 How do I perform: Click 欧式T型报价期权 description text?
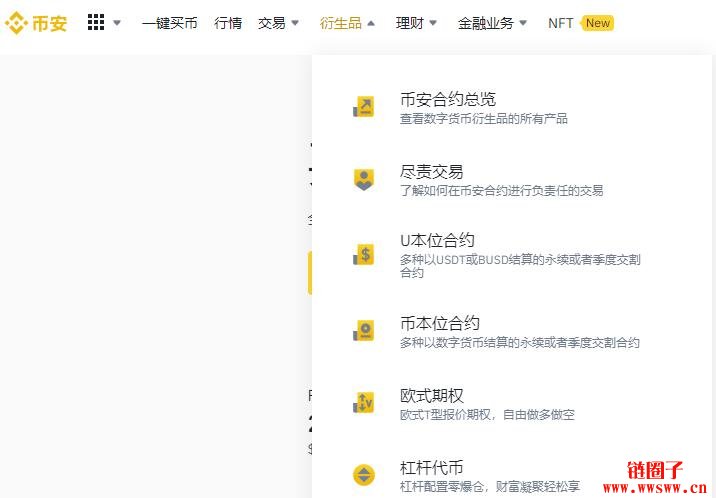pos(487,414)
